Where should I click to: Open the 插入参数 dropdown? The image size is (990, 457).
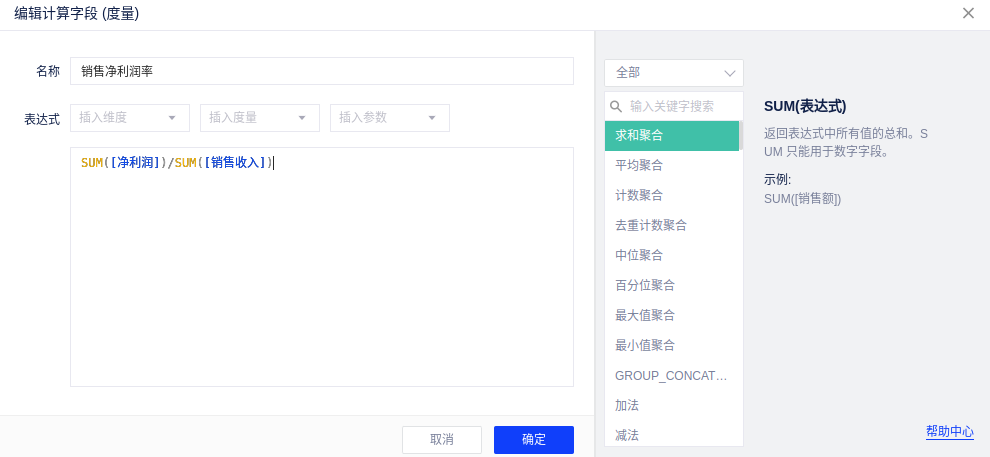(x=389, y=118)
